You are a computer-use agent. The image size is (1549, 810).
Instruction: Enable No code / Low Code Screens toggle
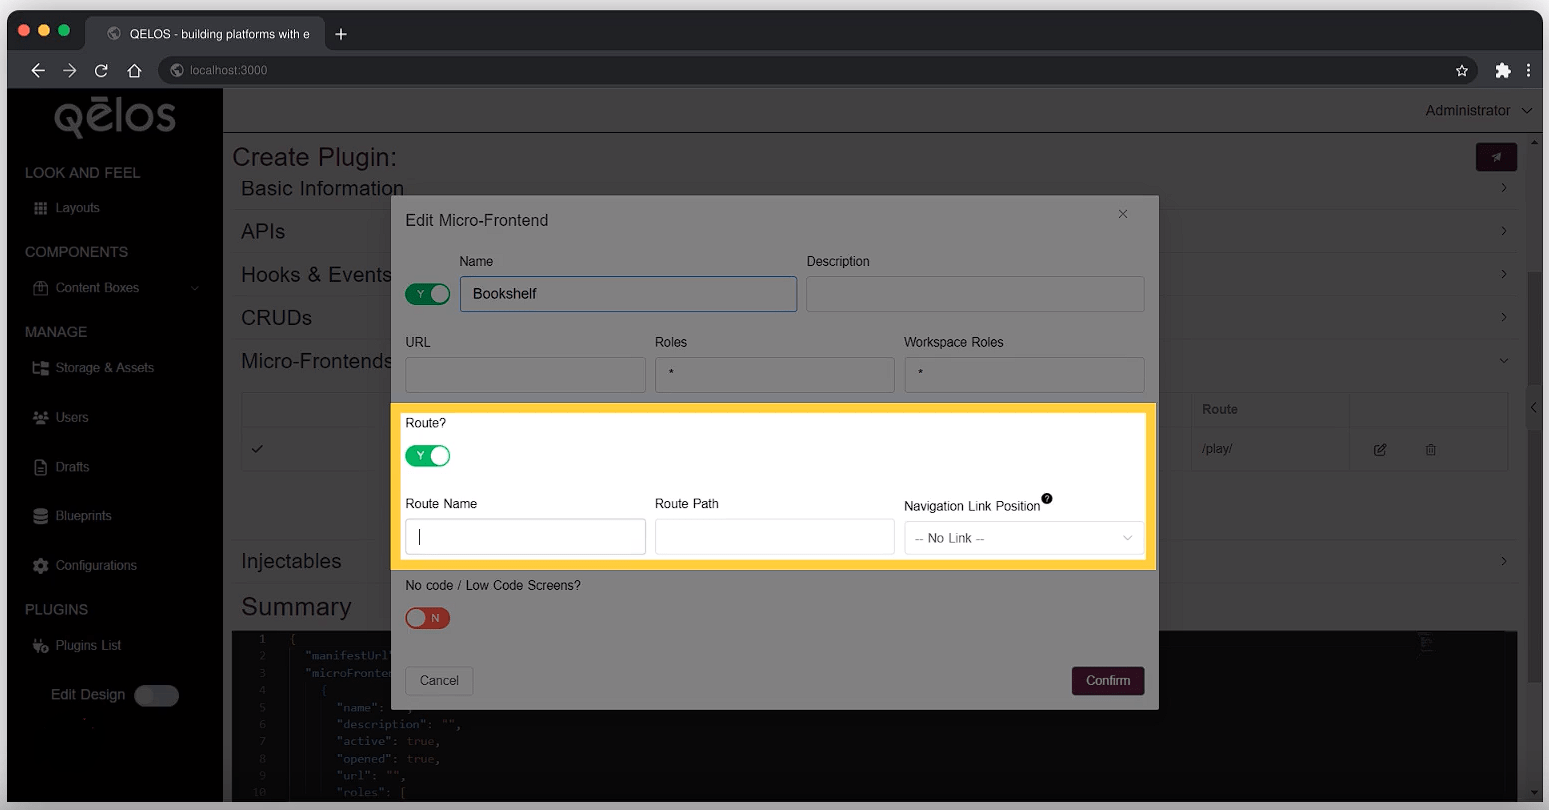pyautogui.click(x=428, y=618)
